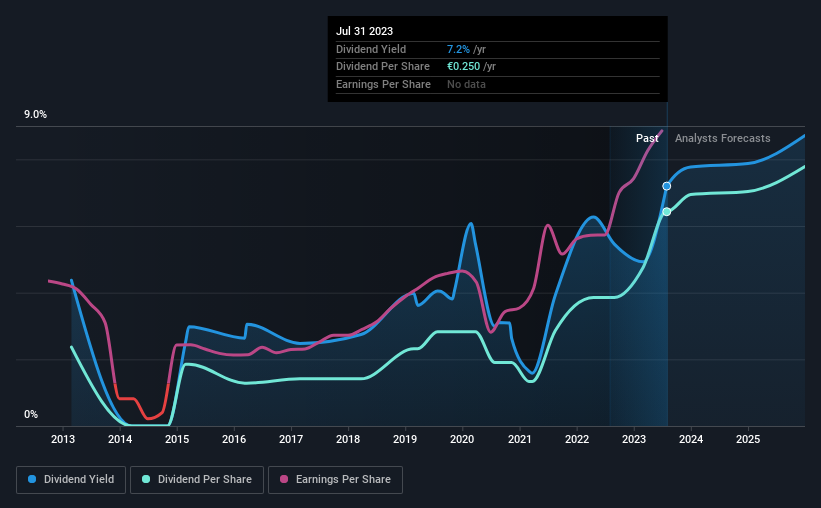The width and height of the screenshot is (821, 508).
Task: Click the Past region label
Action: (x=647, y=138)
